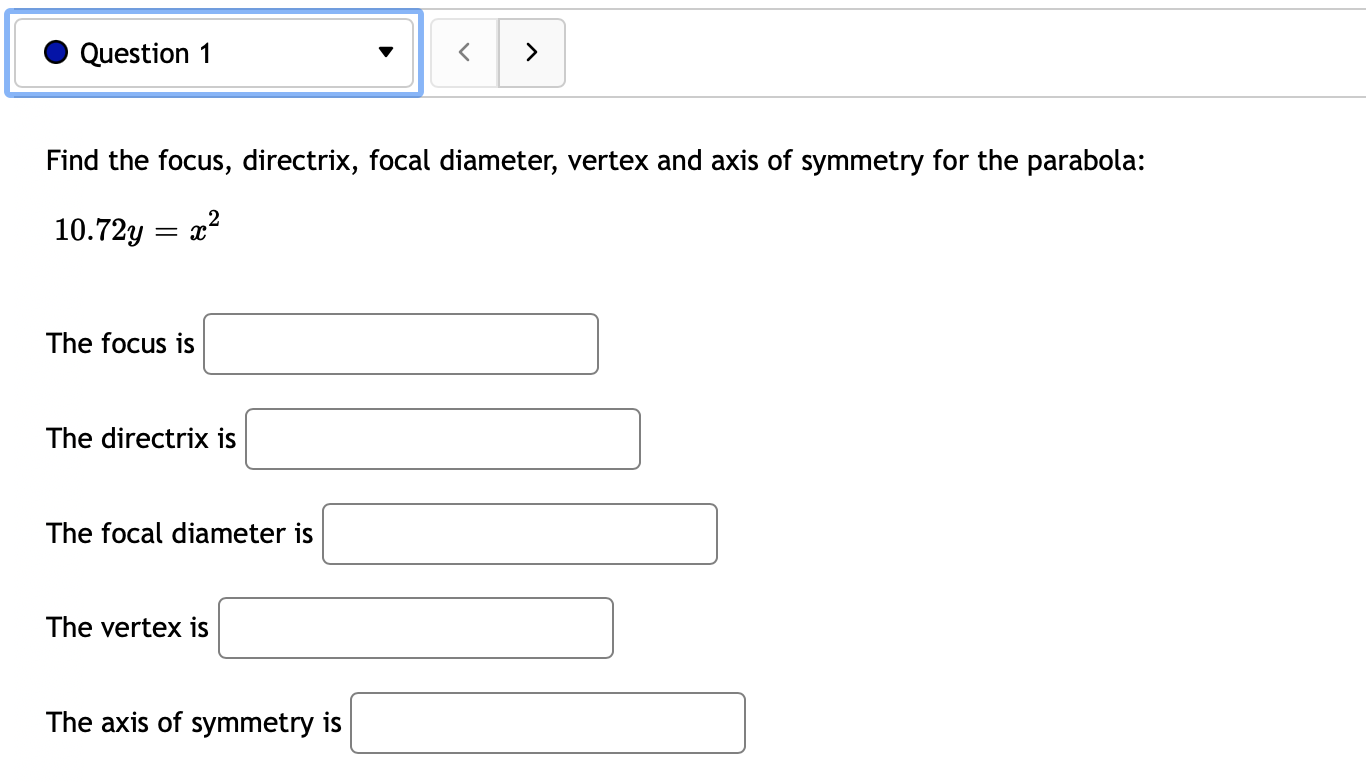
Task: Click inside the directrix answer box
Action: pyautogui.click(x=442, y=438)
